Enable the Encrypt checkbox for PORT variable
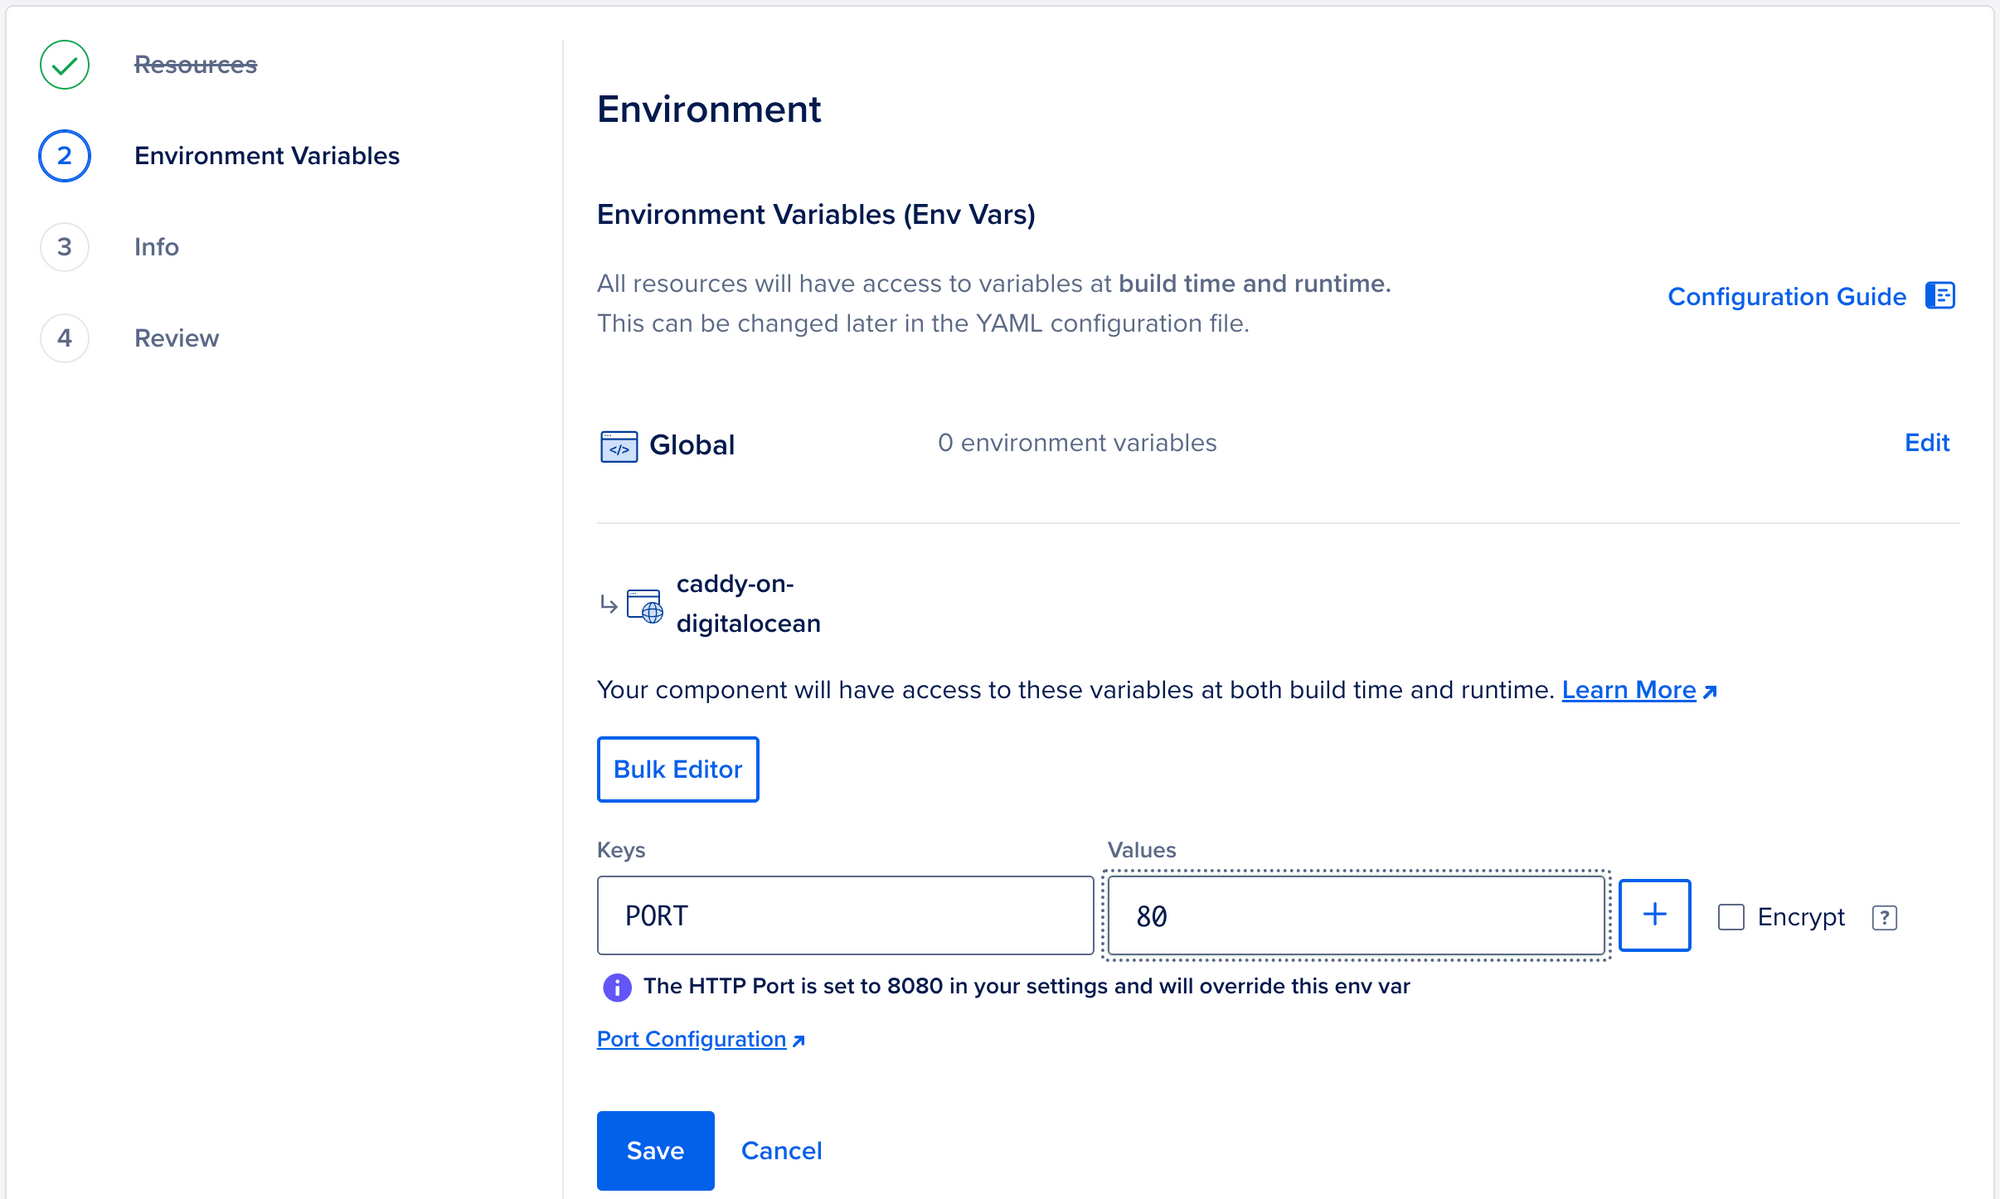 point(1729,916)
